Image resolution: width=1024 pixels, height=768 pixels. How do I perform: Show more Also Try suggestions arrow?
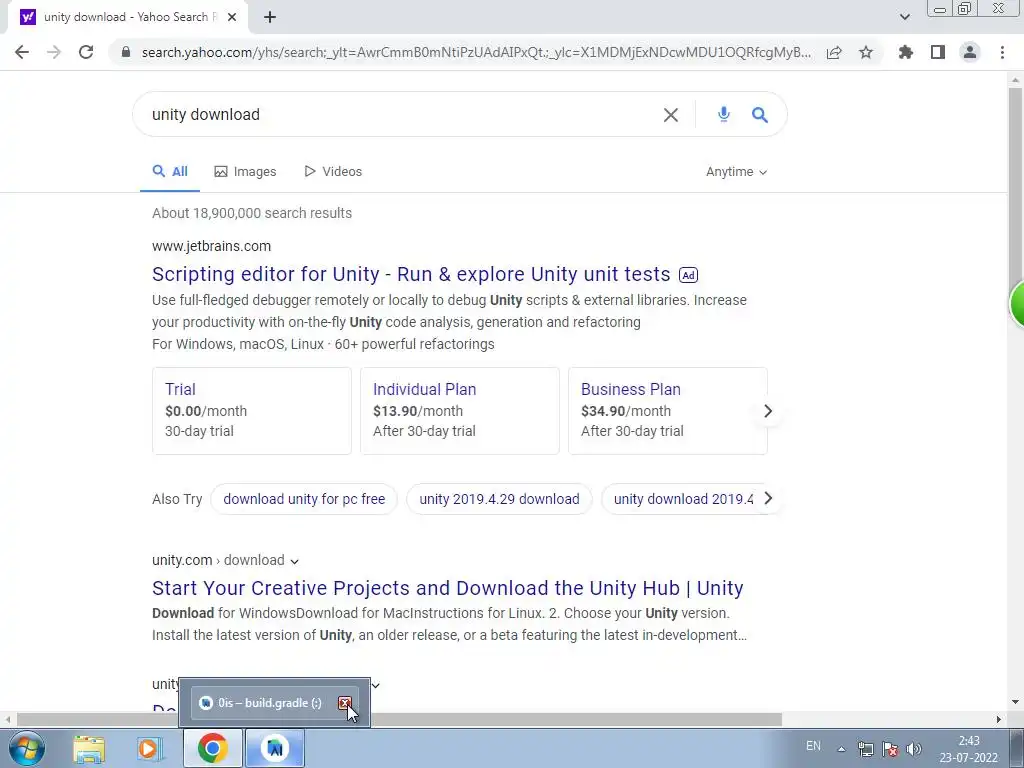(x=769, y=498)
